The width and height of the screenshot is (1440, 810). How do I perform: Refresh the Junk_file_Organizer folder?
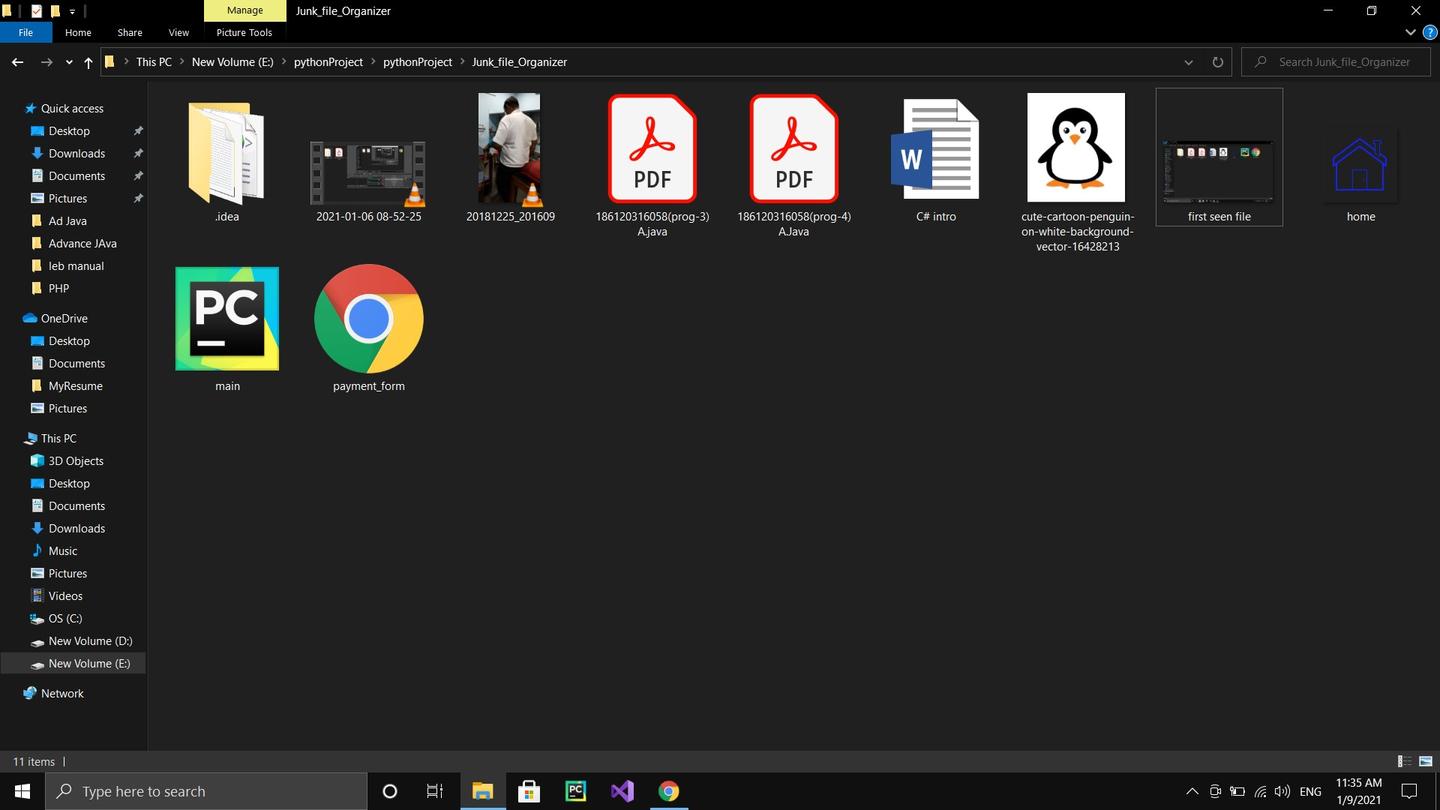[1217, 62]
